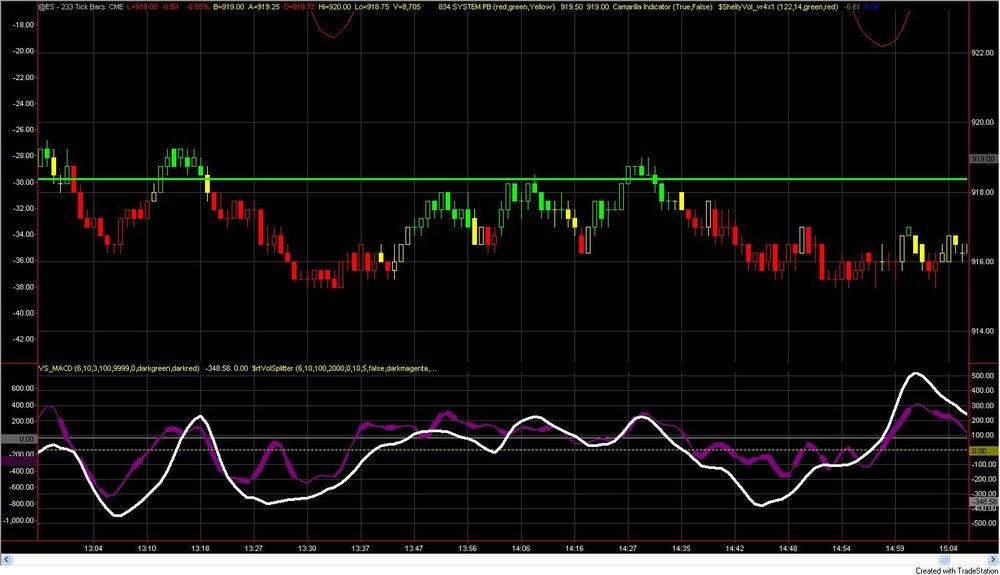Click the 'Camarilla Indicator (True,False)' label

tap(663, 7)
